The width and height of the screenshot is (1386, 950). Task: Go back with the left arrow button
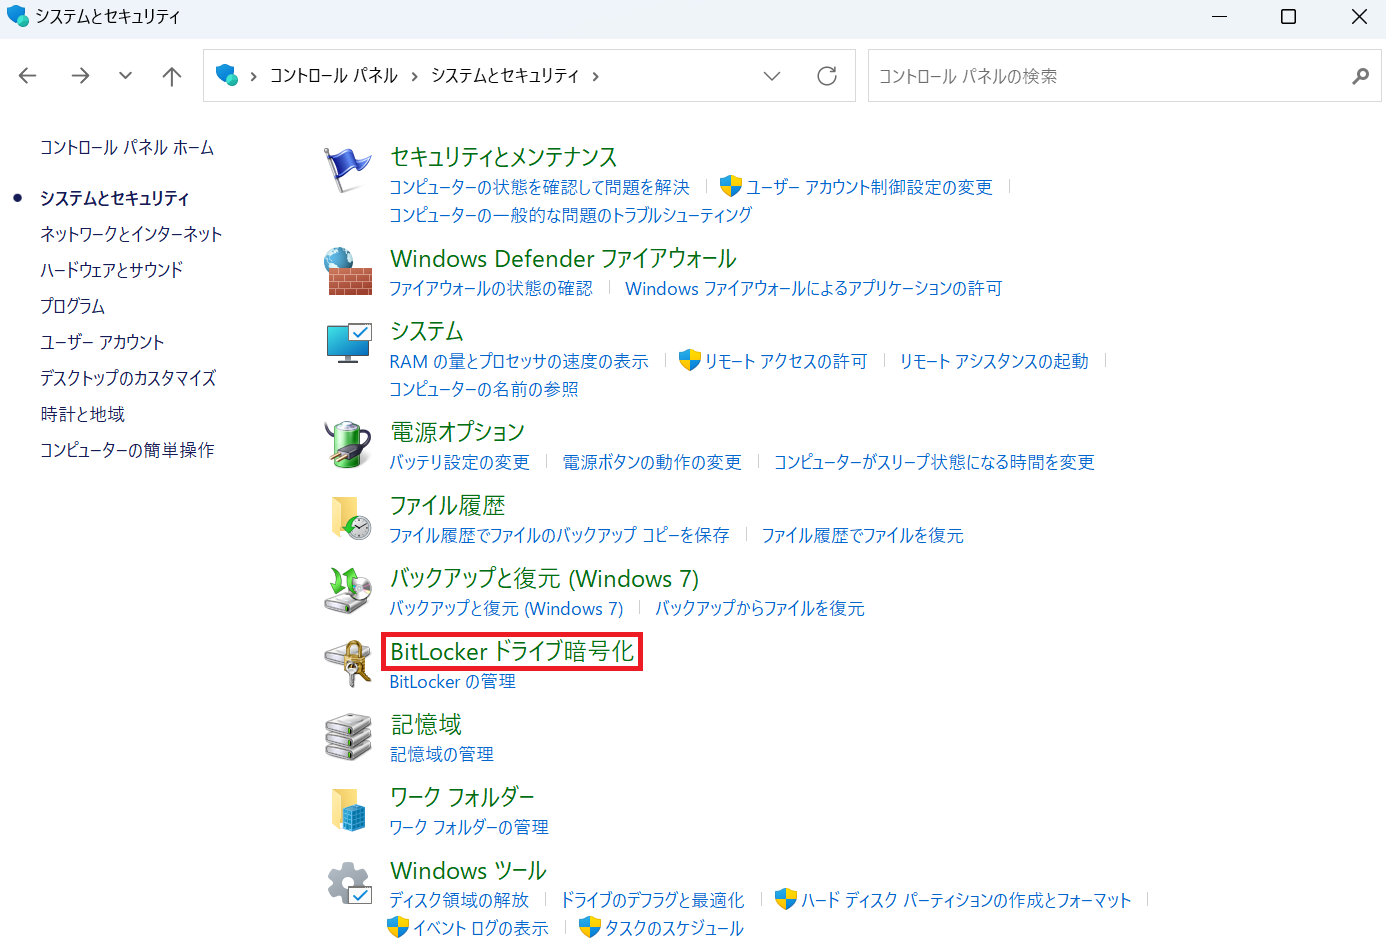pyautogui.click(x=28, y=76)
